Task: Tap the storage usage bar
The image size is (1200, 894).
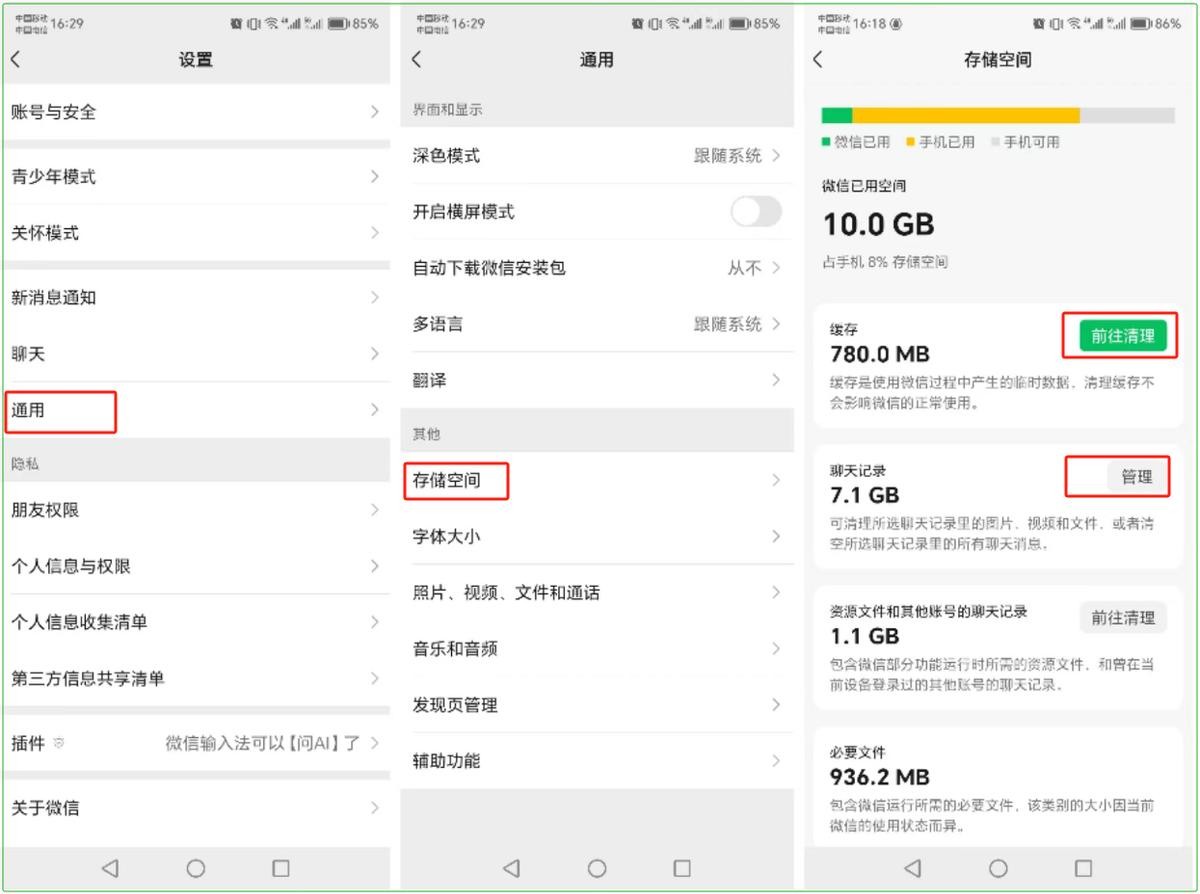Action: click(x=997, y=115)
